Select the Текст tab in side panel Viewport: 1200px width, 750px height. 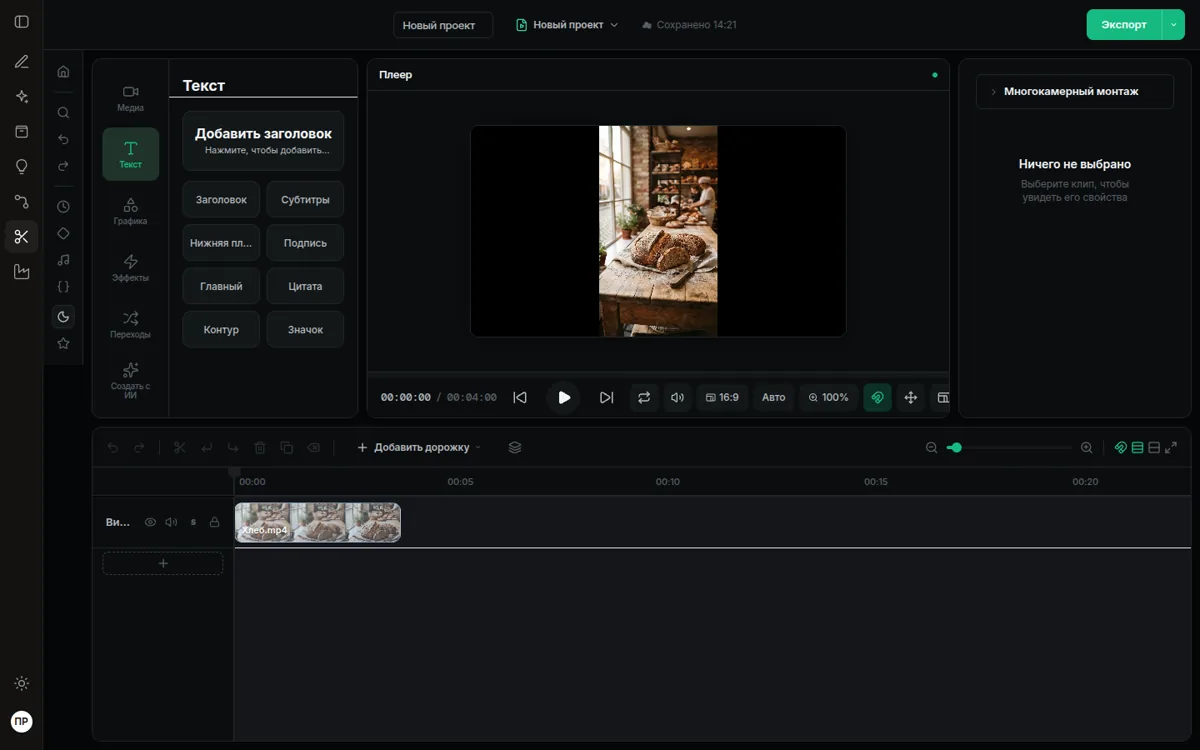coord(130,154)
